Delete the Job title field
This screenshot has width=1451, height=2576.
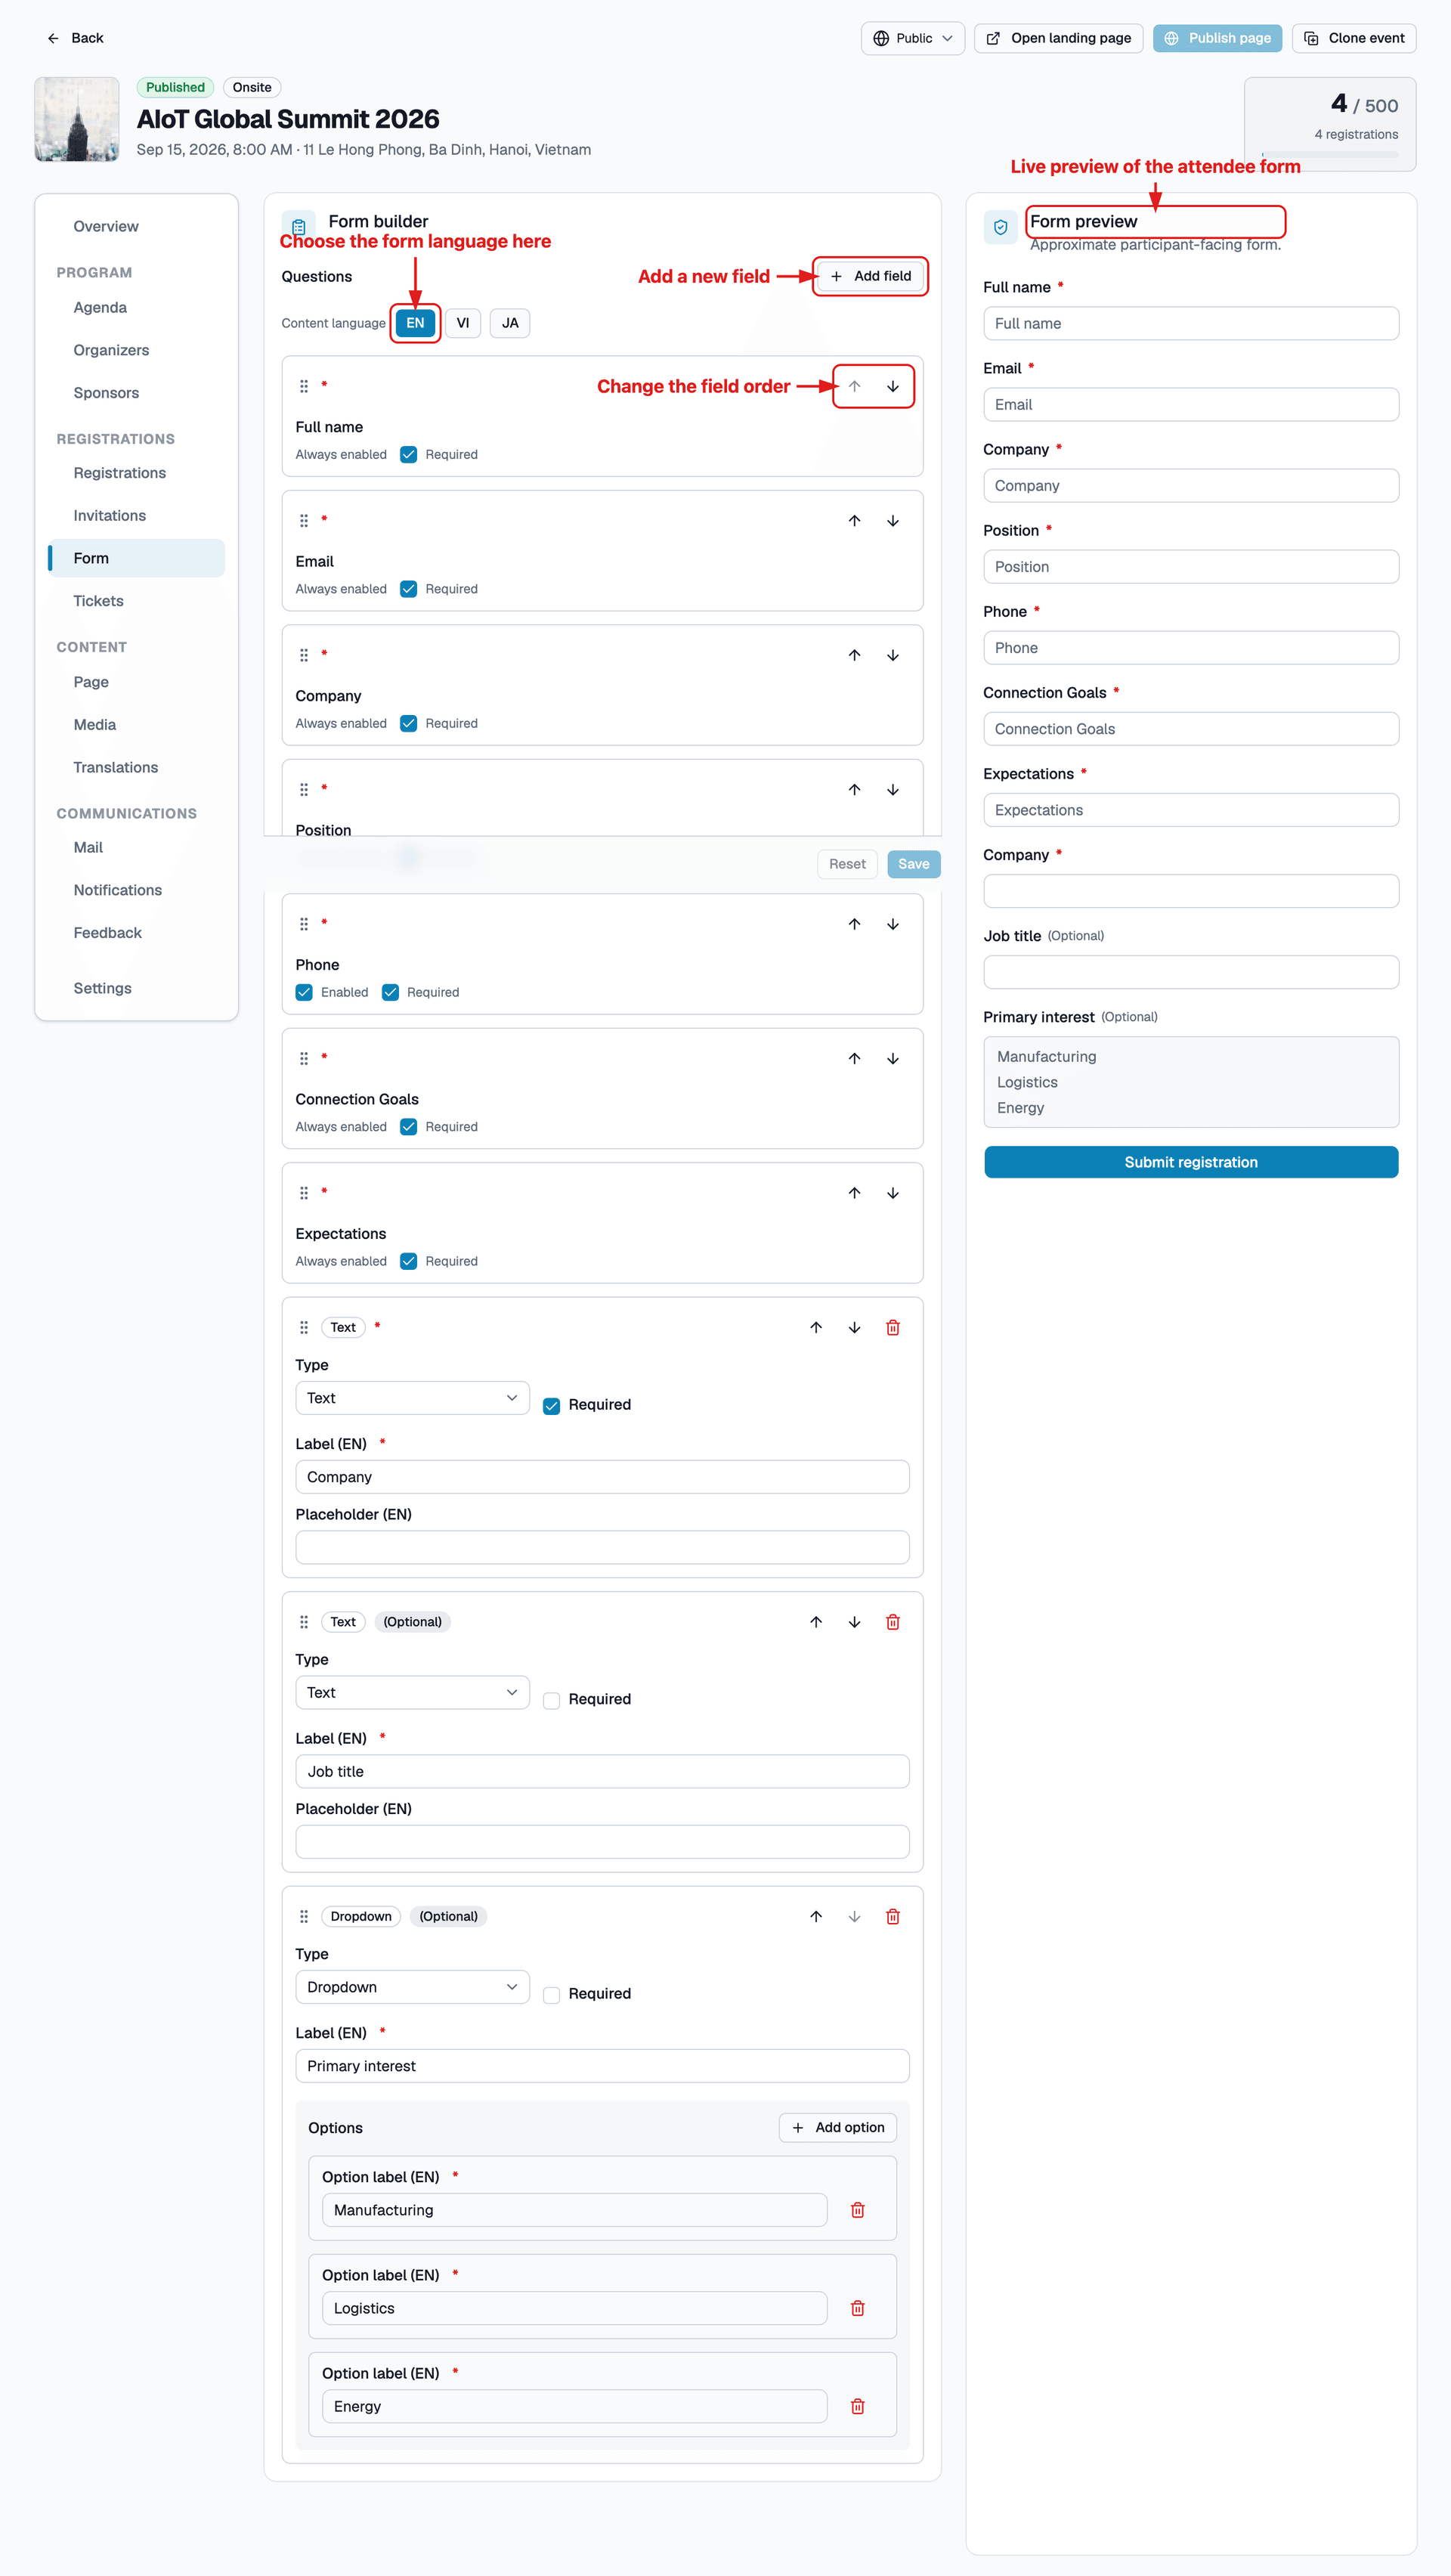pos(892,1621)
